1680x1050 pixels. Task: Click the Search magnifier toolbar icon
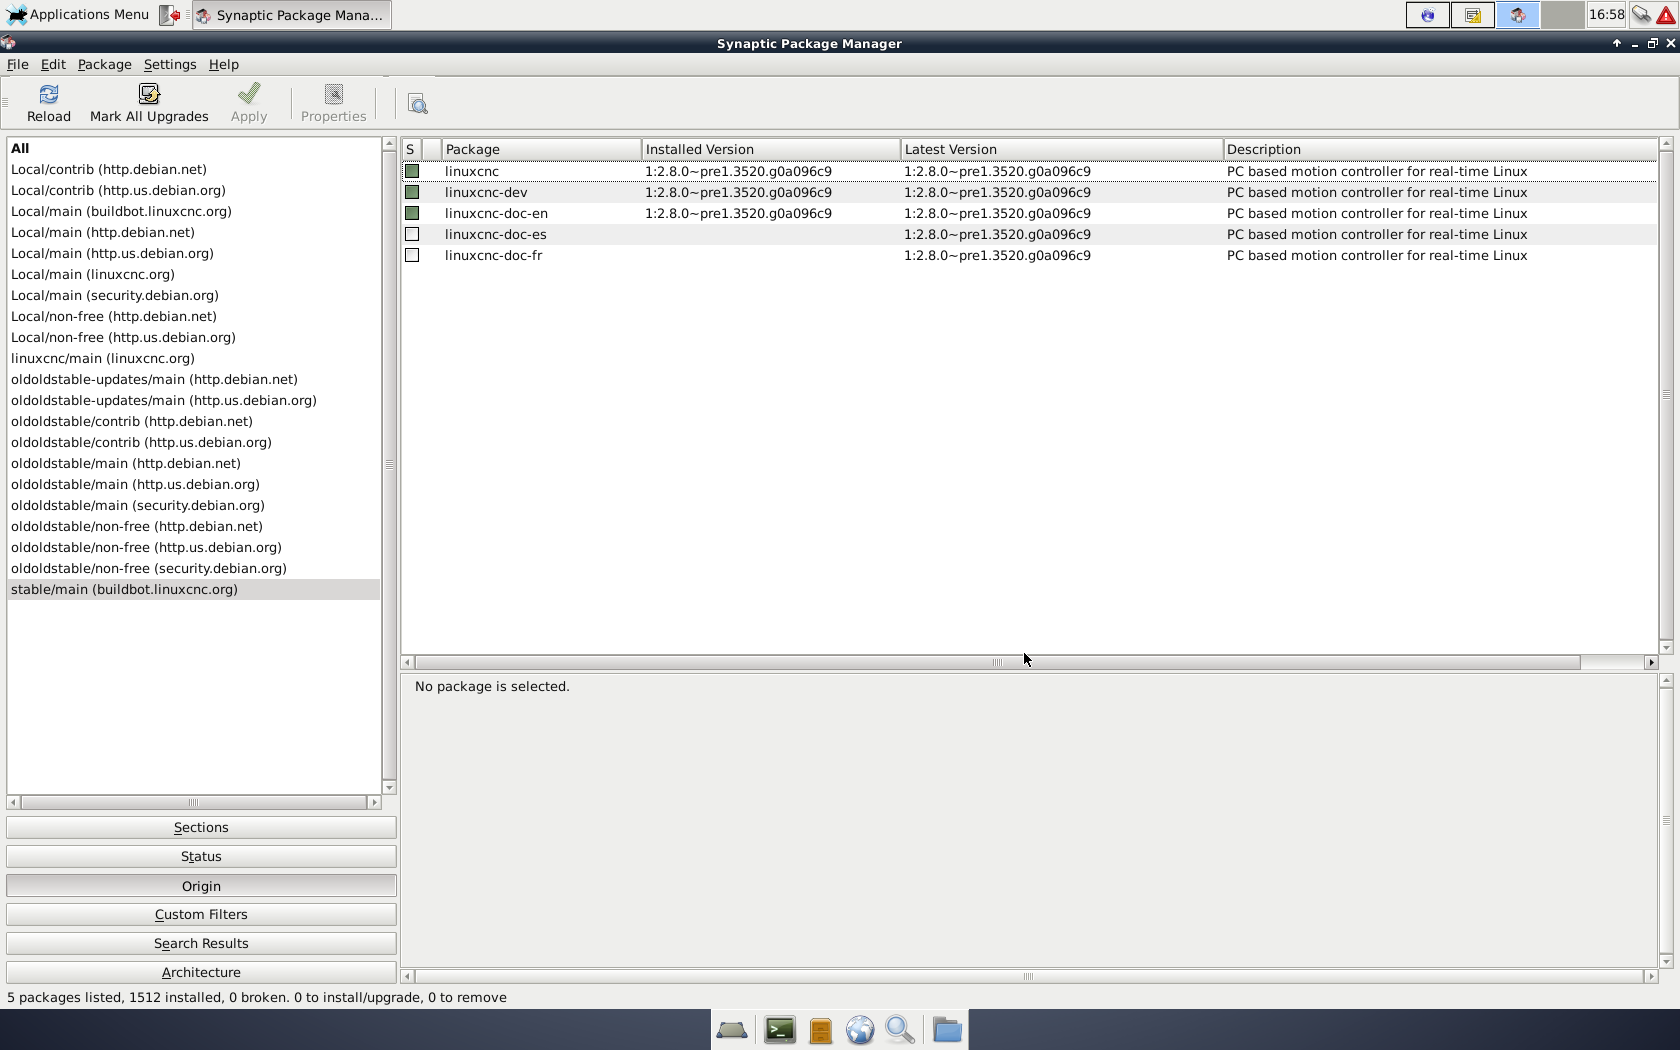(418, 104)
